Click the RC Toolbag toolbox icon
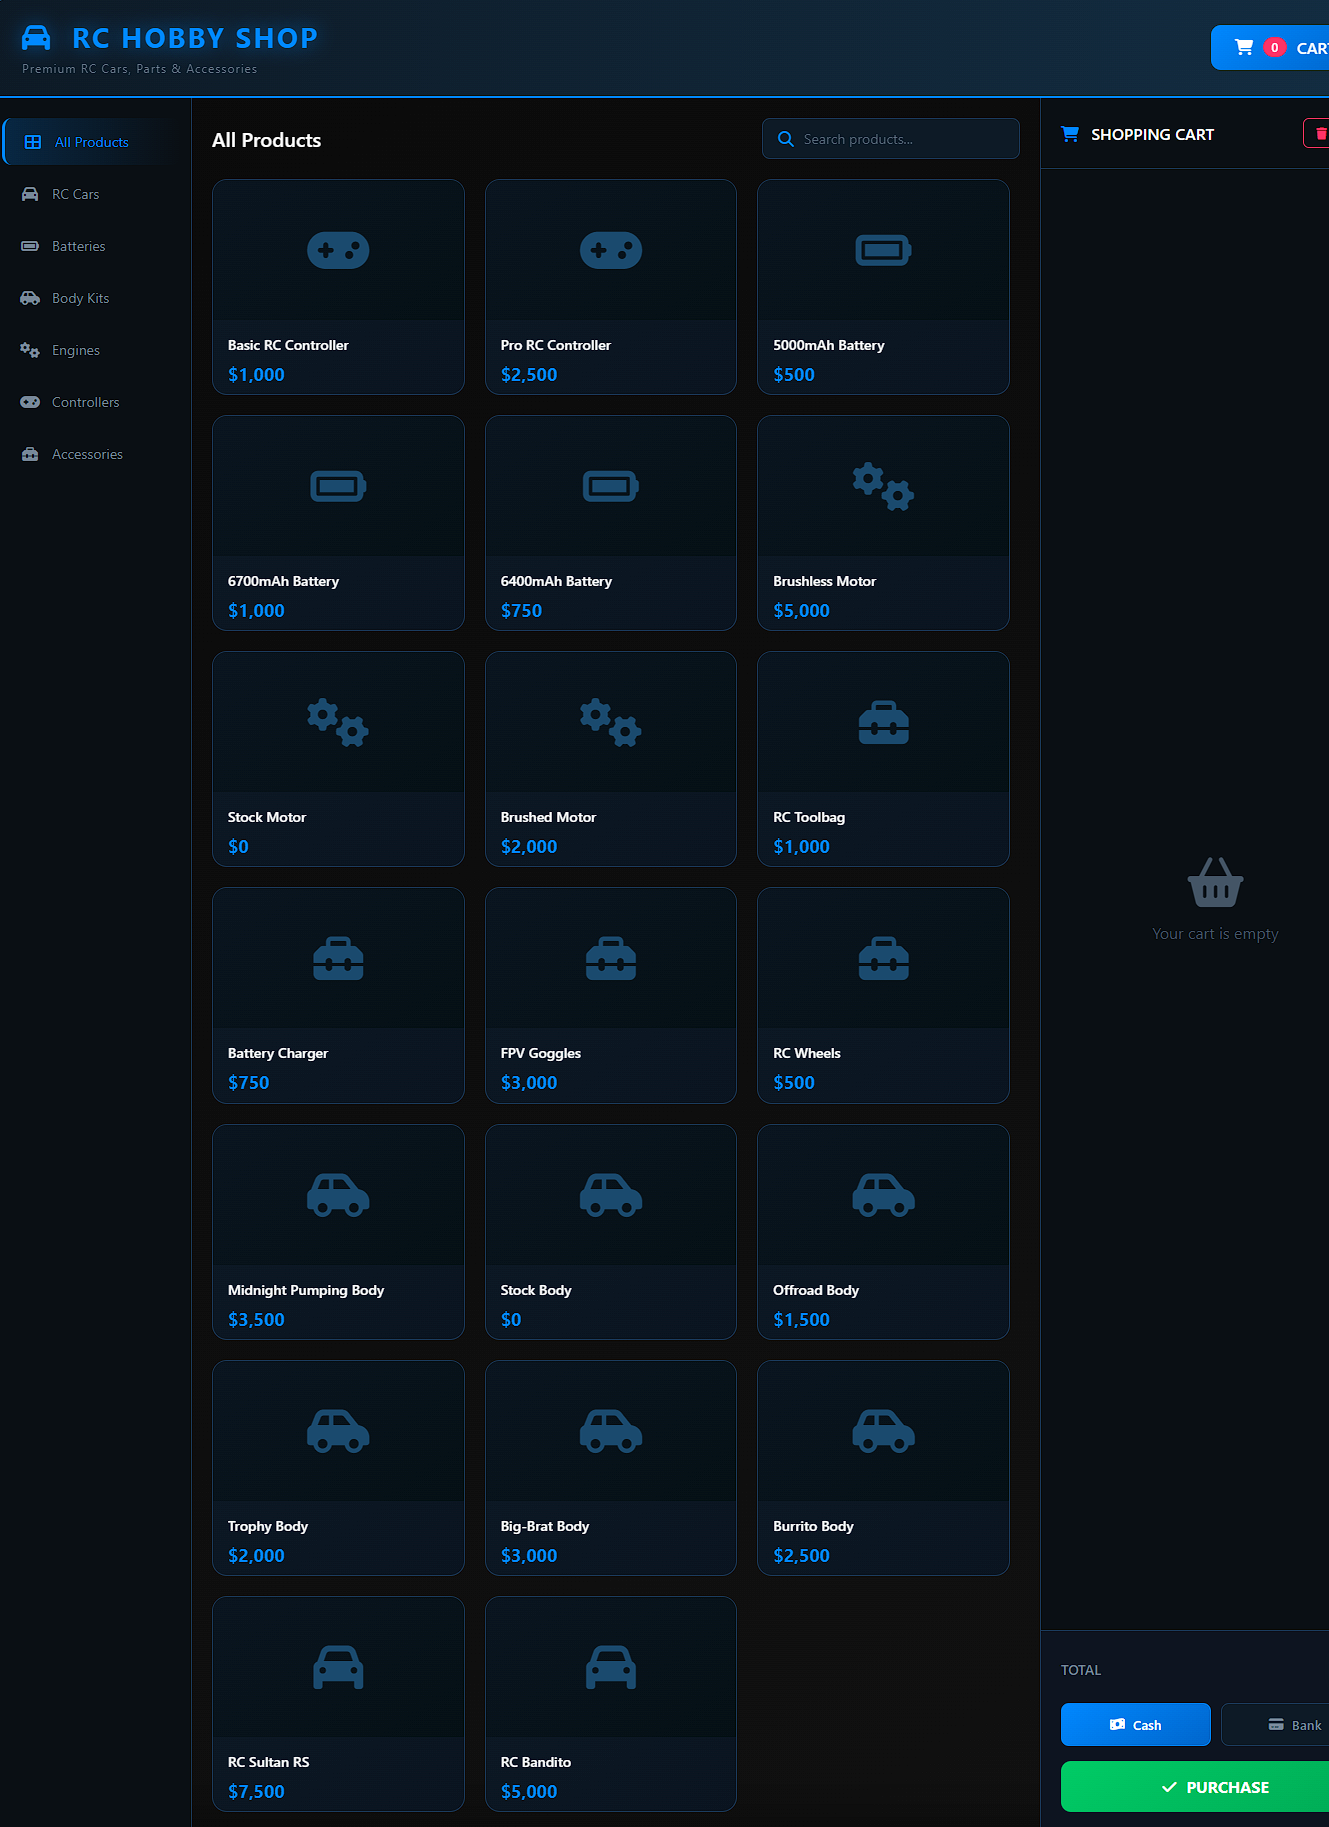The height and width of the screenshot is (1827, 1329). coord(883,723)
